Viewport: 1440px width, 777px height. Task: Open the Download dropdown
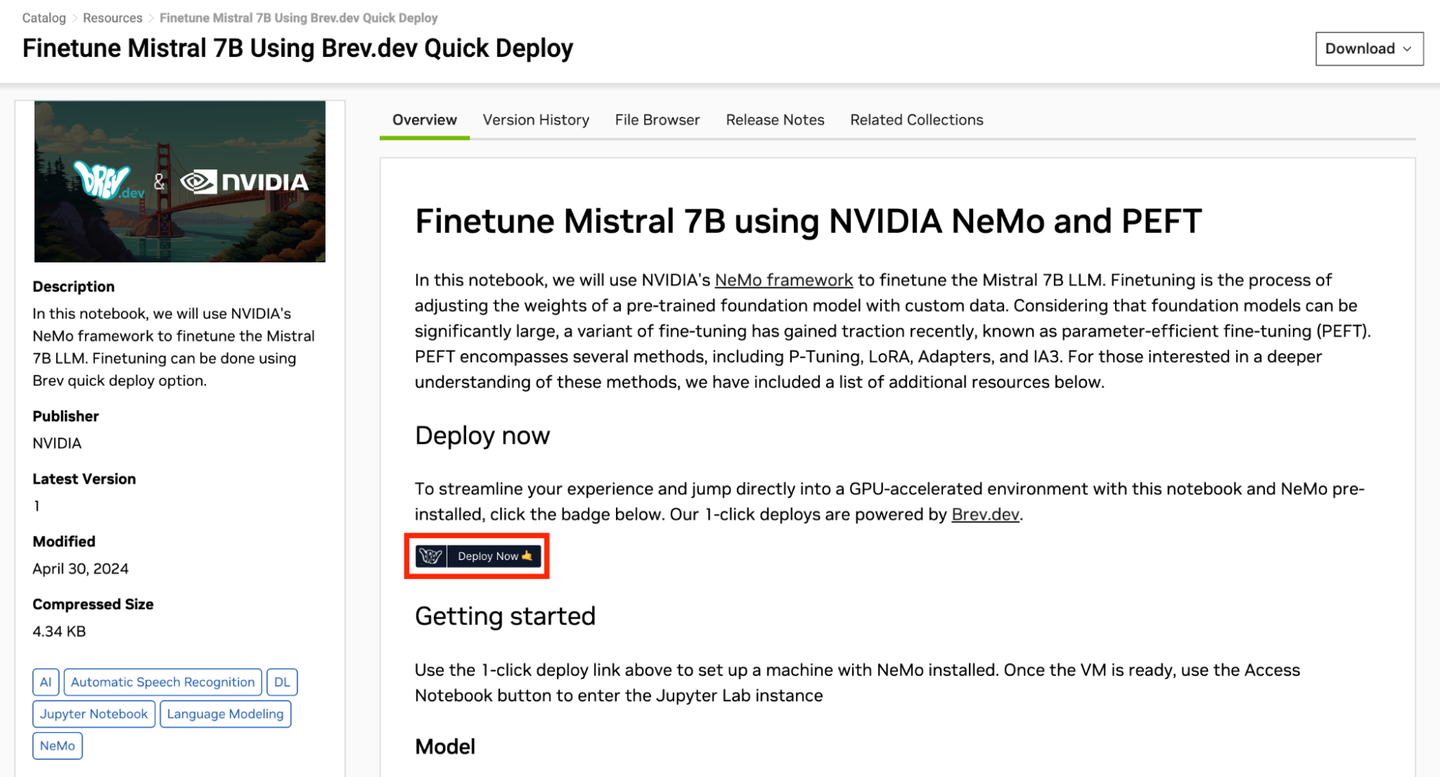click(x=1369, y=48)
